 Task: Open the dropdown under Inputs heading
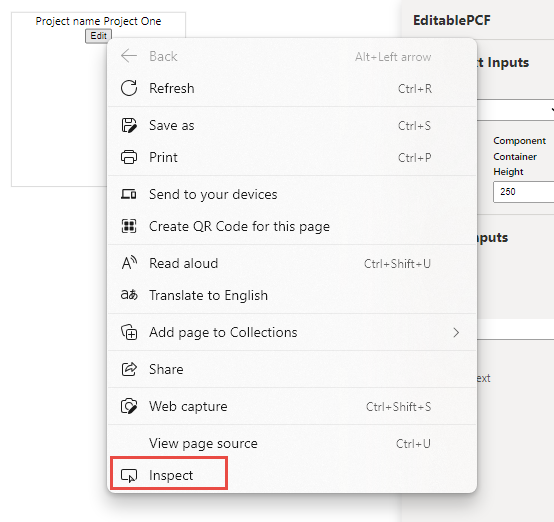coord(515,110)
